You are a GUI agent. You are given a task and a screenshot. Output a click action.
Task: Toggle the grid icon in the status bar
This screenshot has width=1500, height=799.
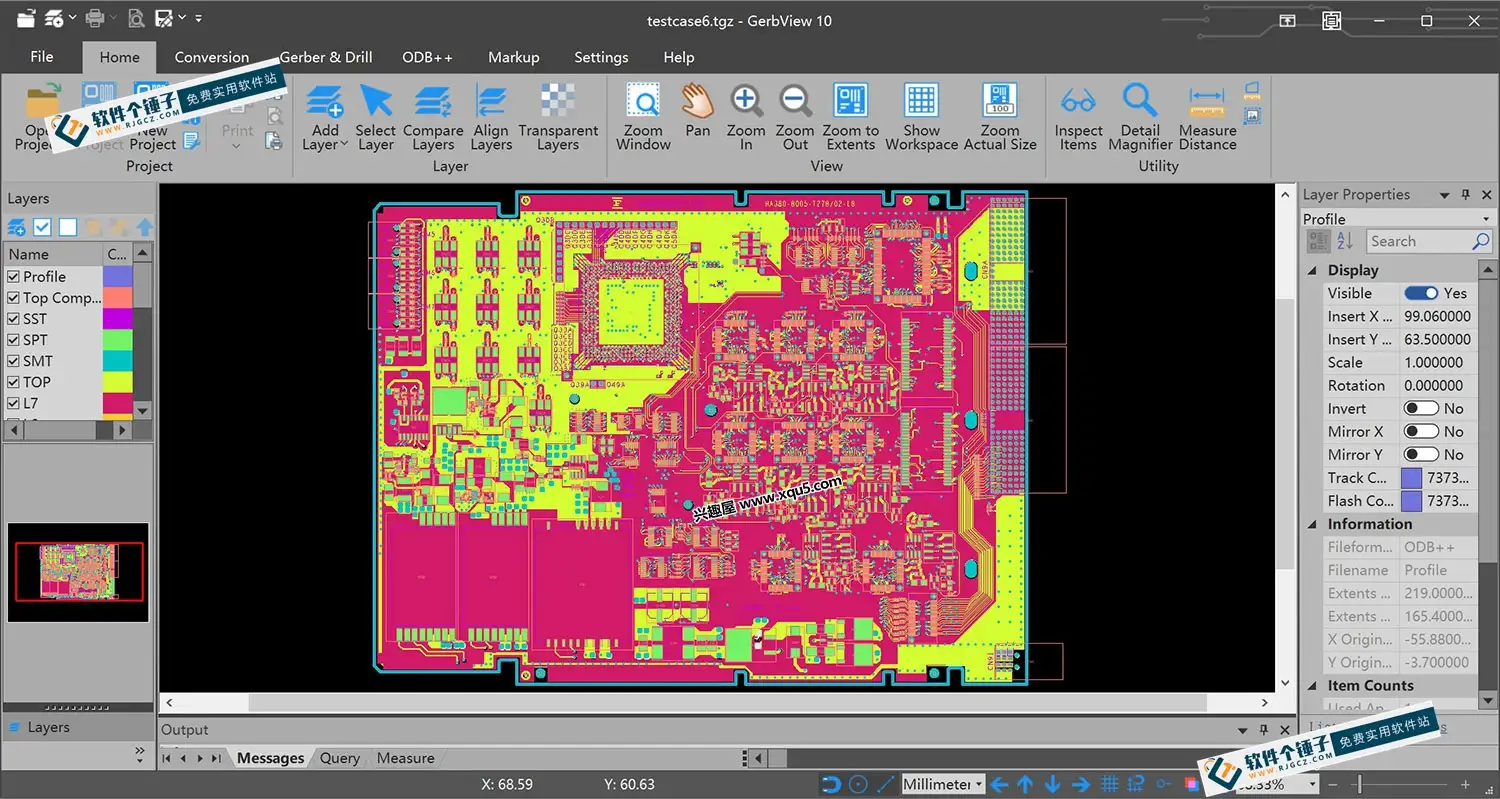[x=1109, y=784]
